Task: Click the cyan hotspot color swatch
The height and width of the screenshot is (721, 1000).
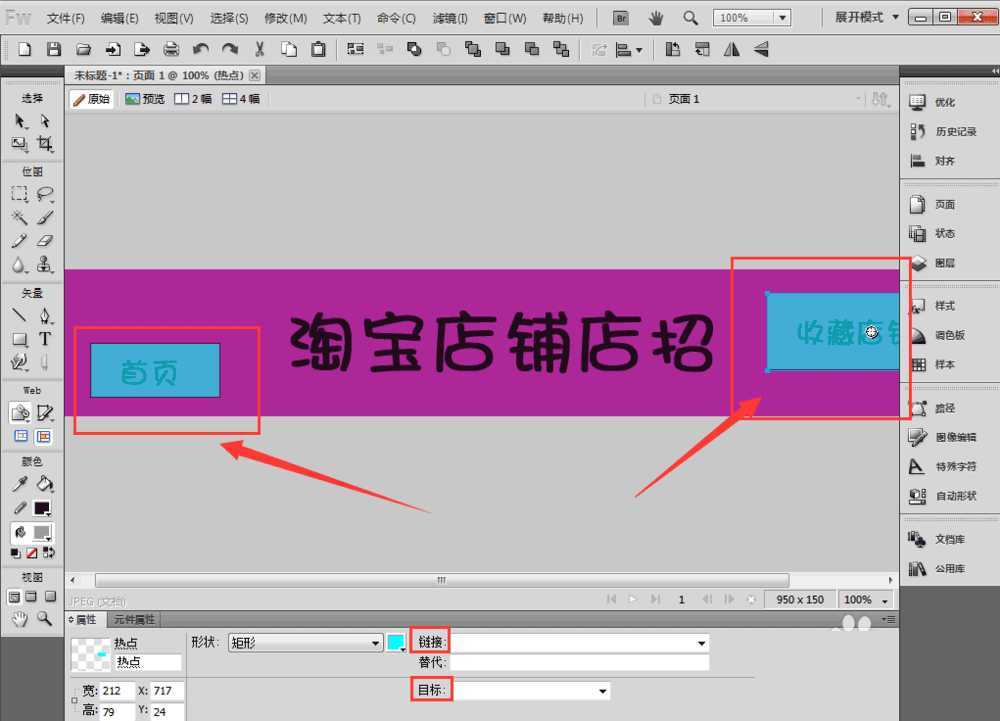Action: 396,643
